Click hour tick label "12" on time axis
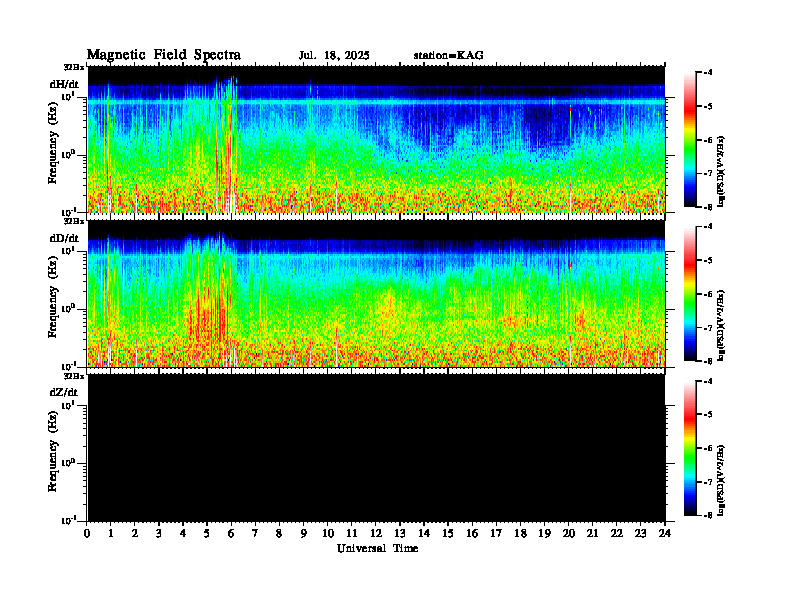Viewport: 792px width, 612px height. [x=376, y=534]
